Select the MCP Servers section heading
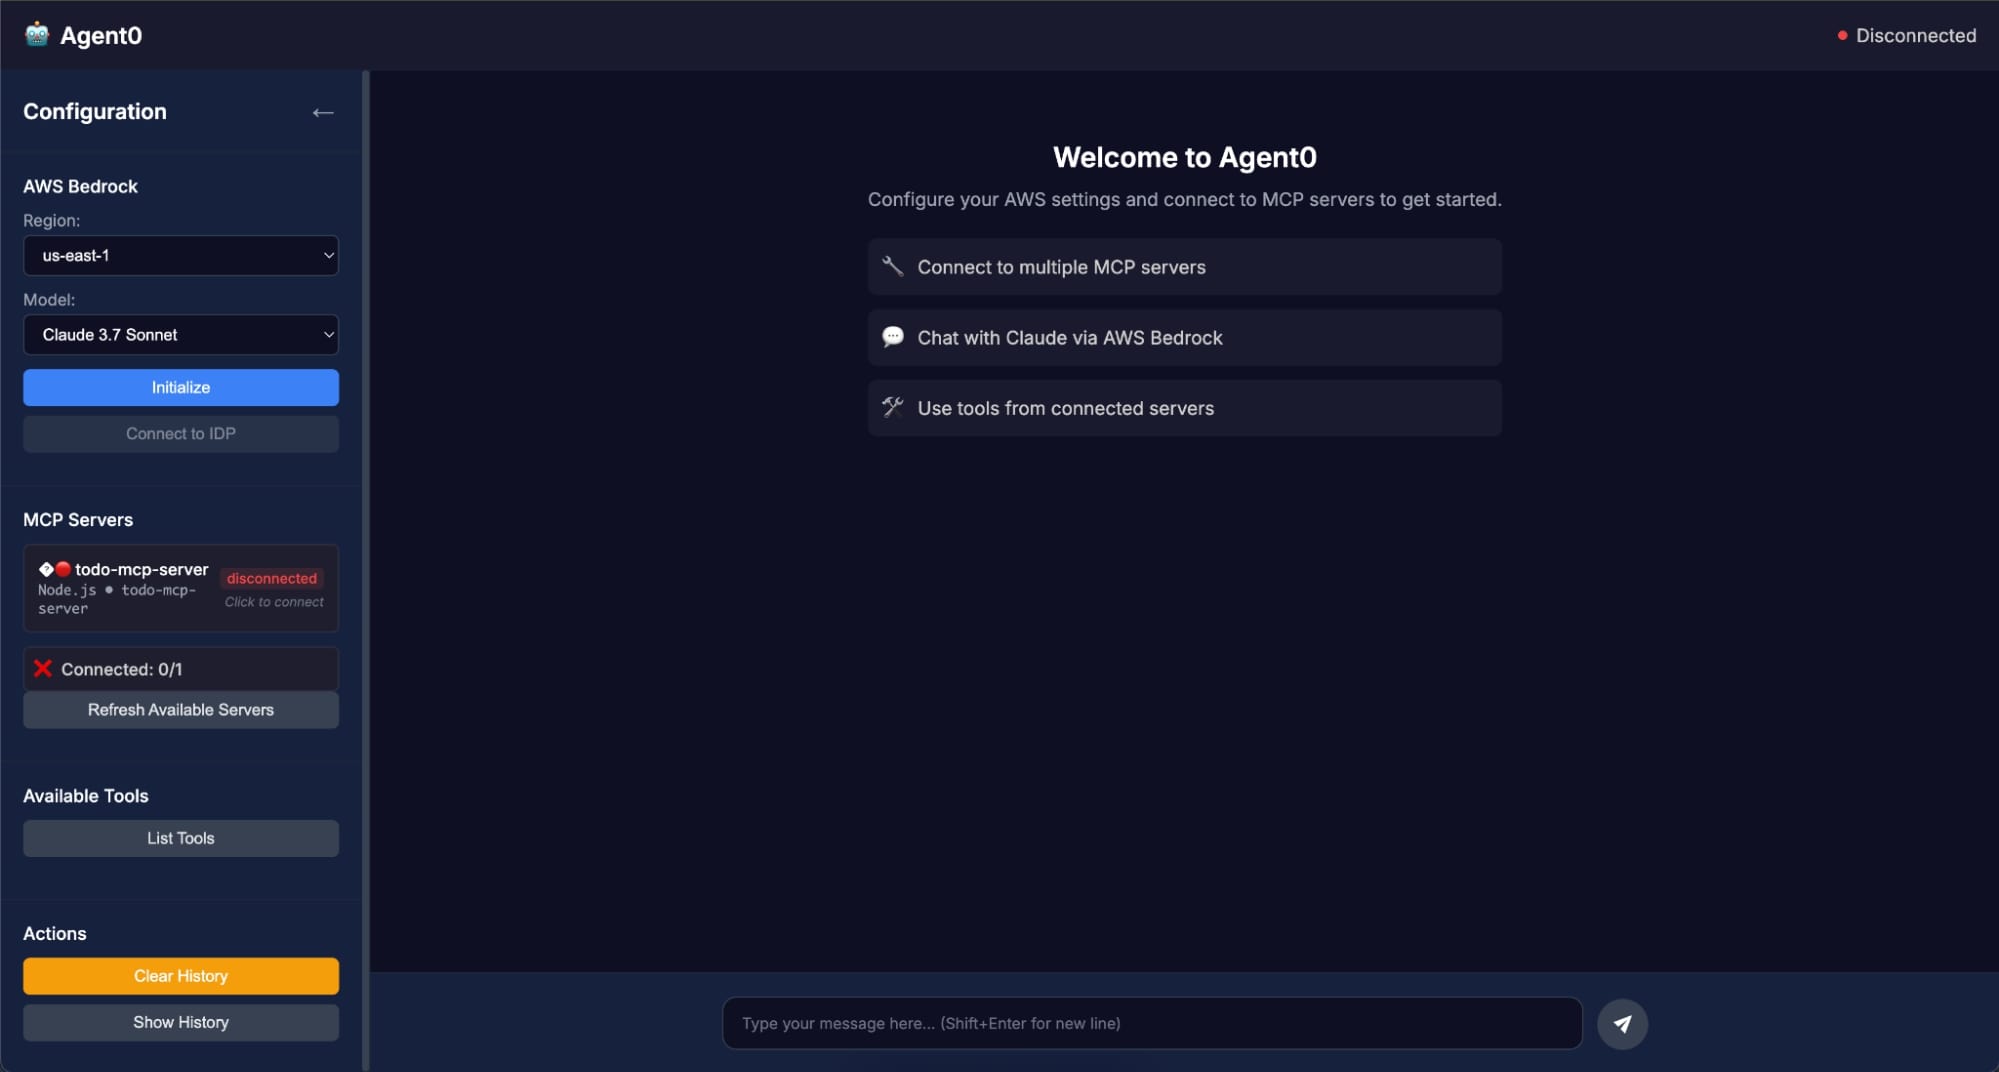This screenshot has height=1072, width=1999. click(x=77, y=519)
